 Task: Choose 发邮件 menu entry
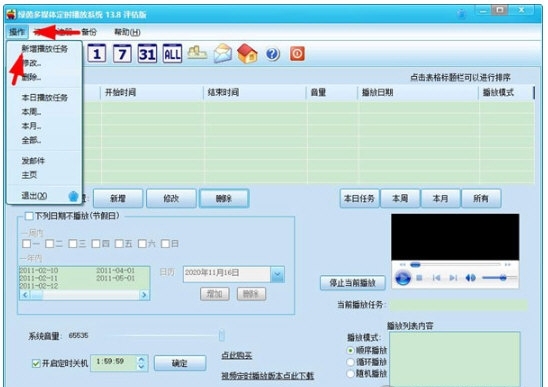pyautogui.click(x=44, y=161)
